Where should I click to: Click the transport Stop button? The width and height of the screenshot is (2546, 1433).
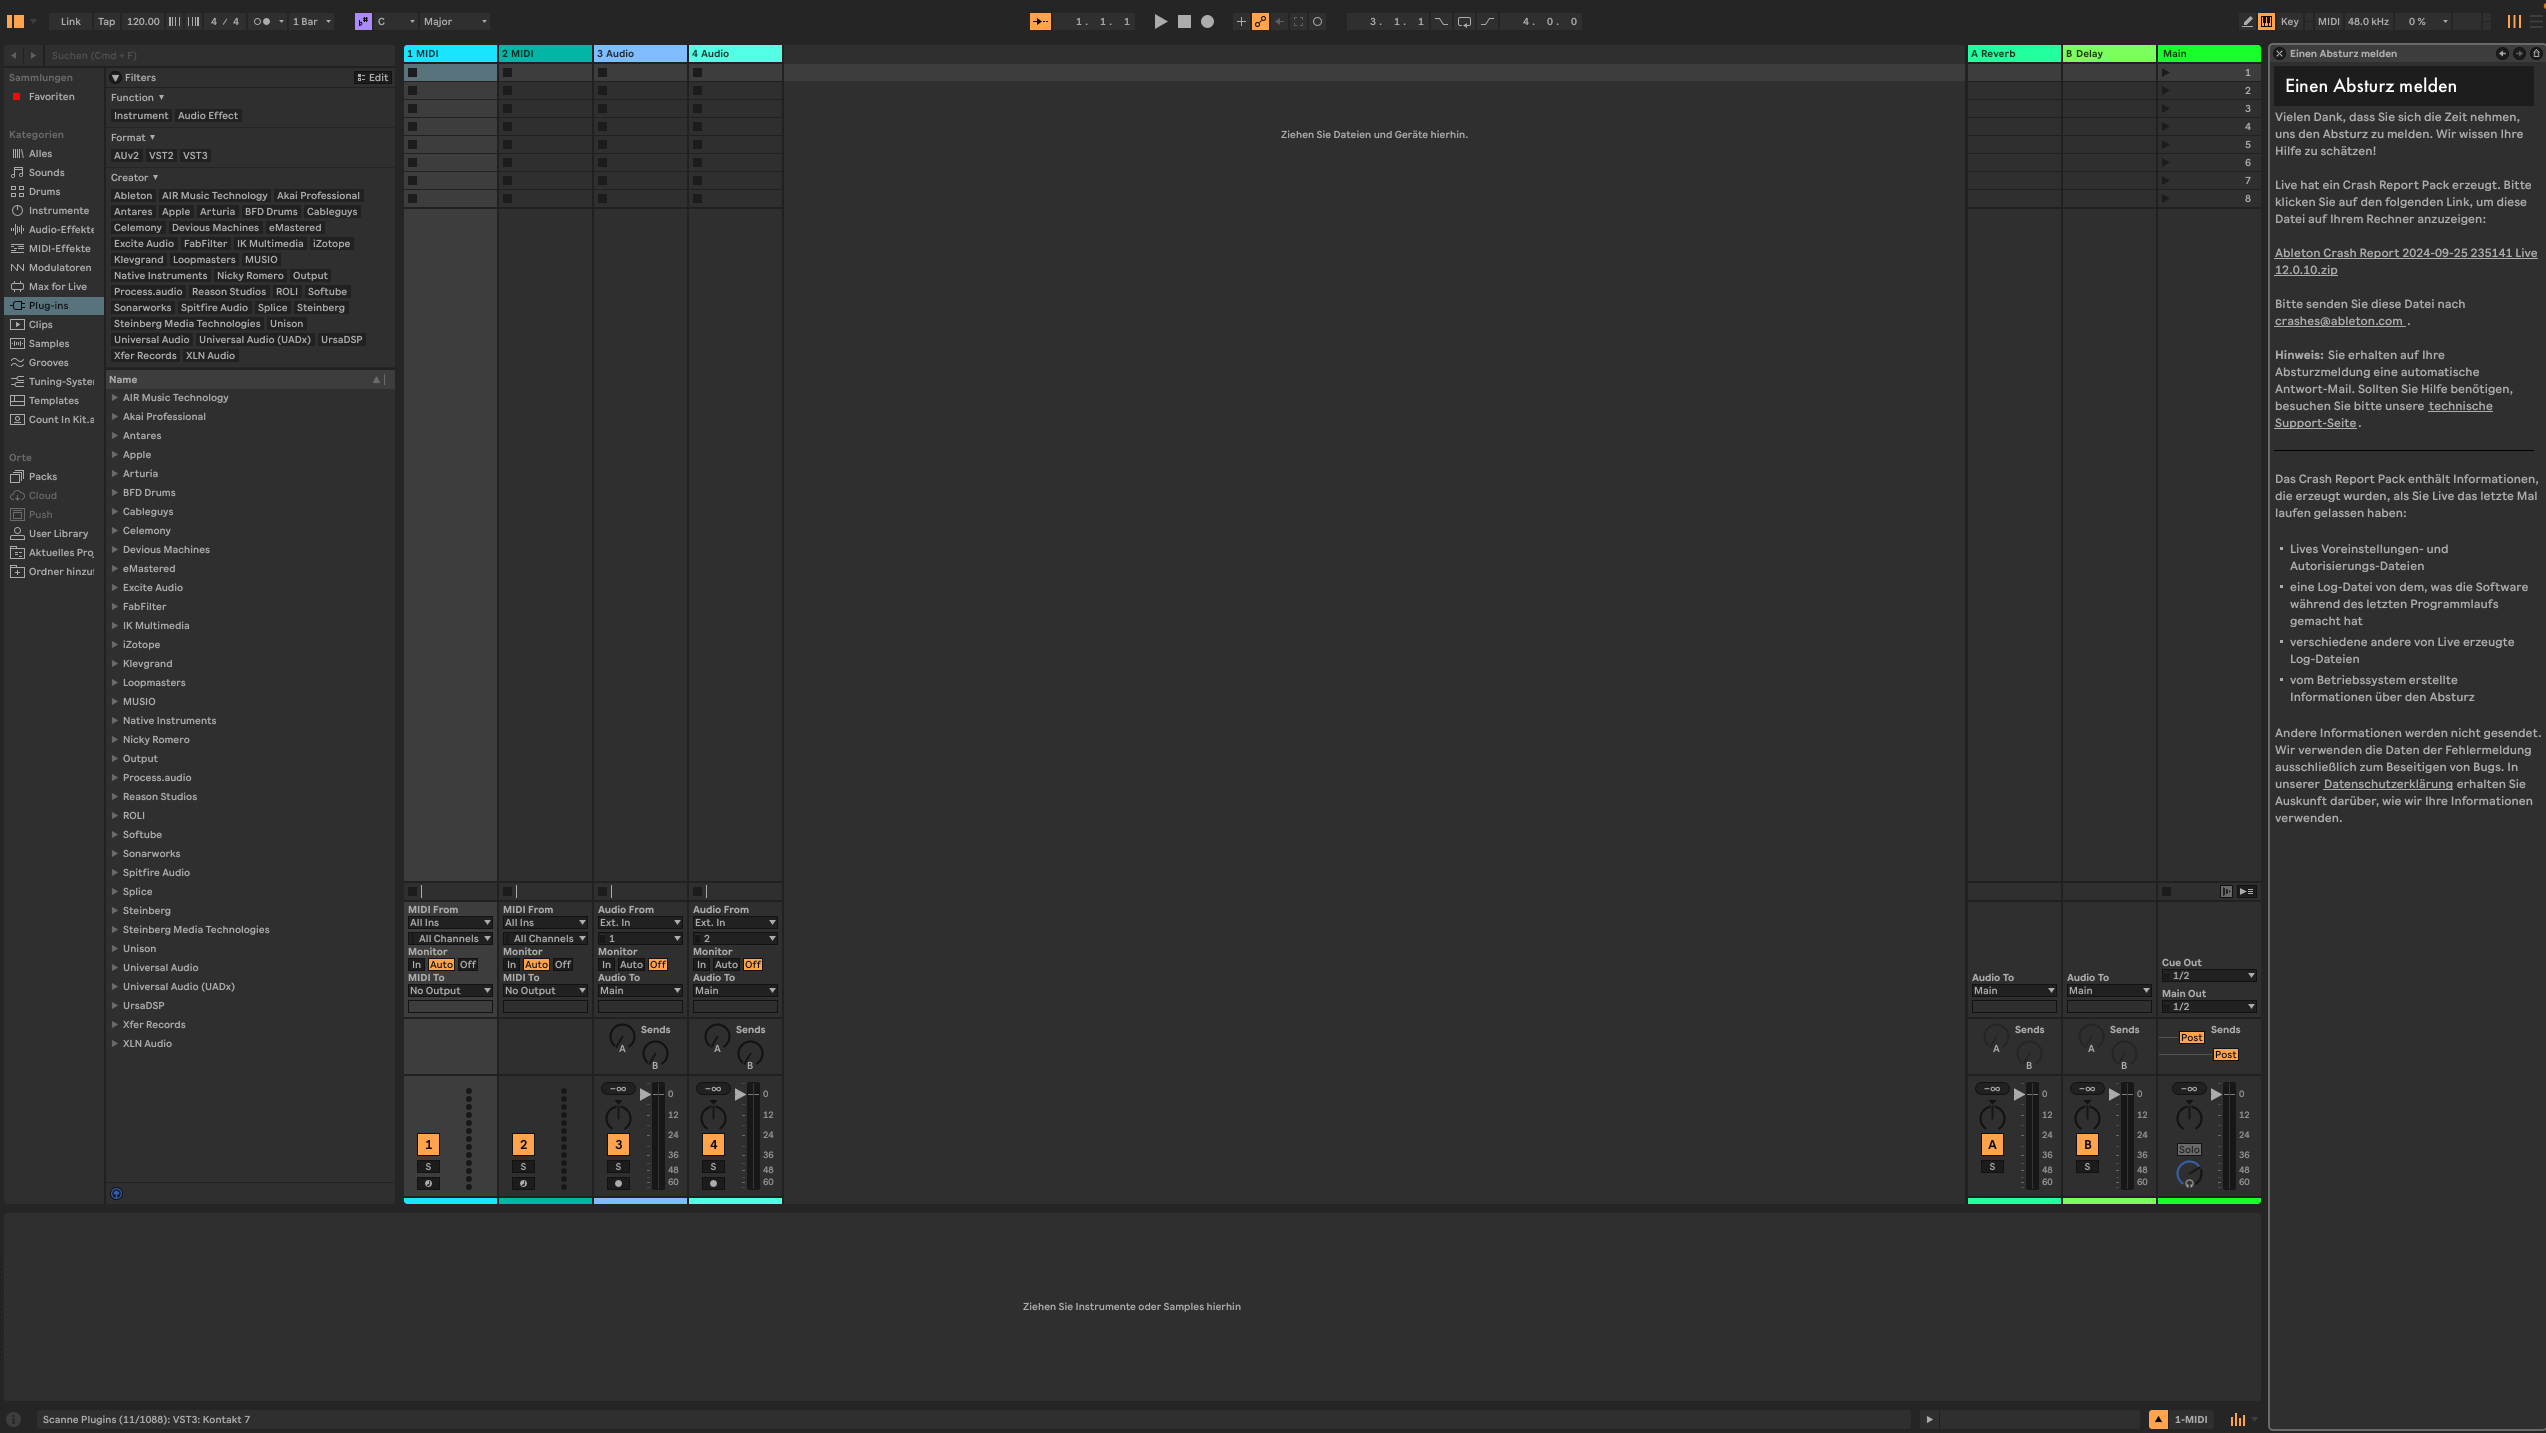click(x=1184, y=21)
